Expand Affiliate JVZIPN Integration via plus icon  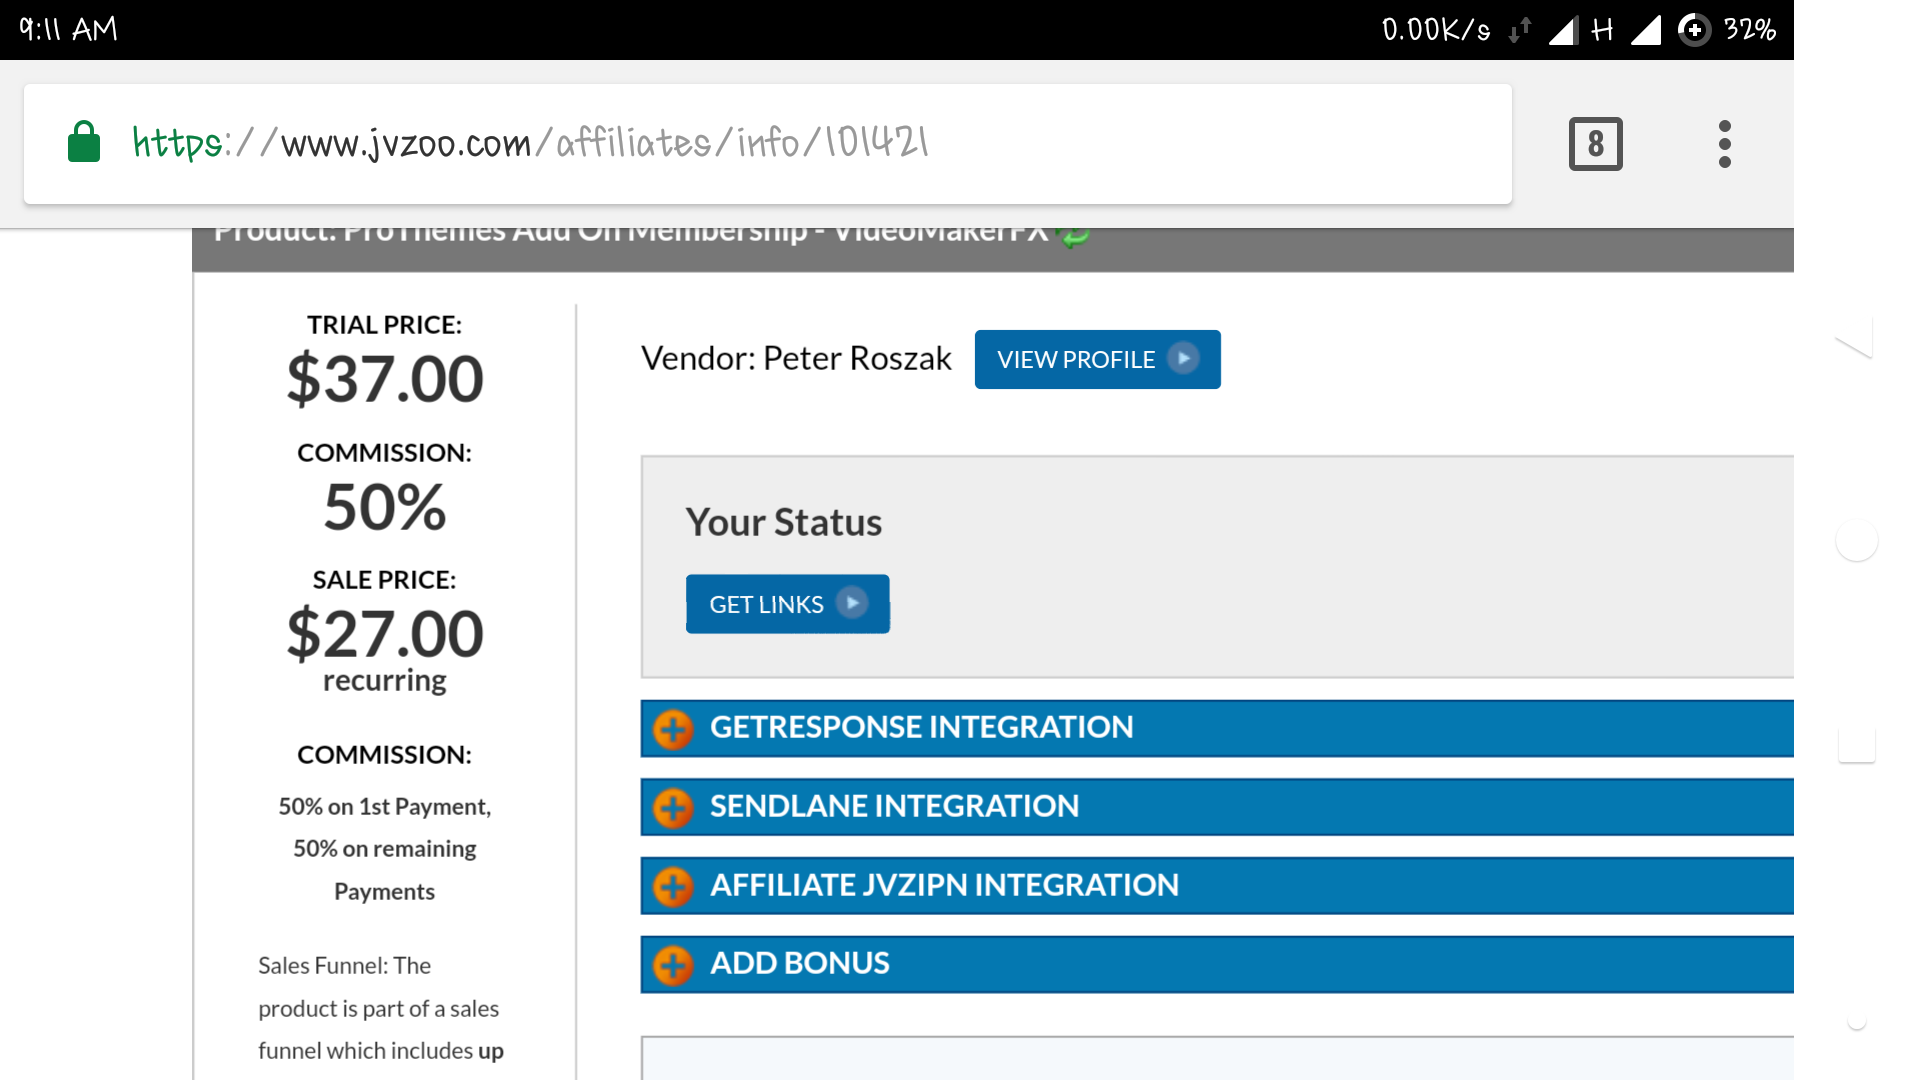673,886
